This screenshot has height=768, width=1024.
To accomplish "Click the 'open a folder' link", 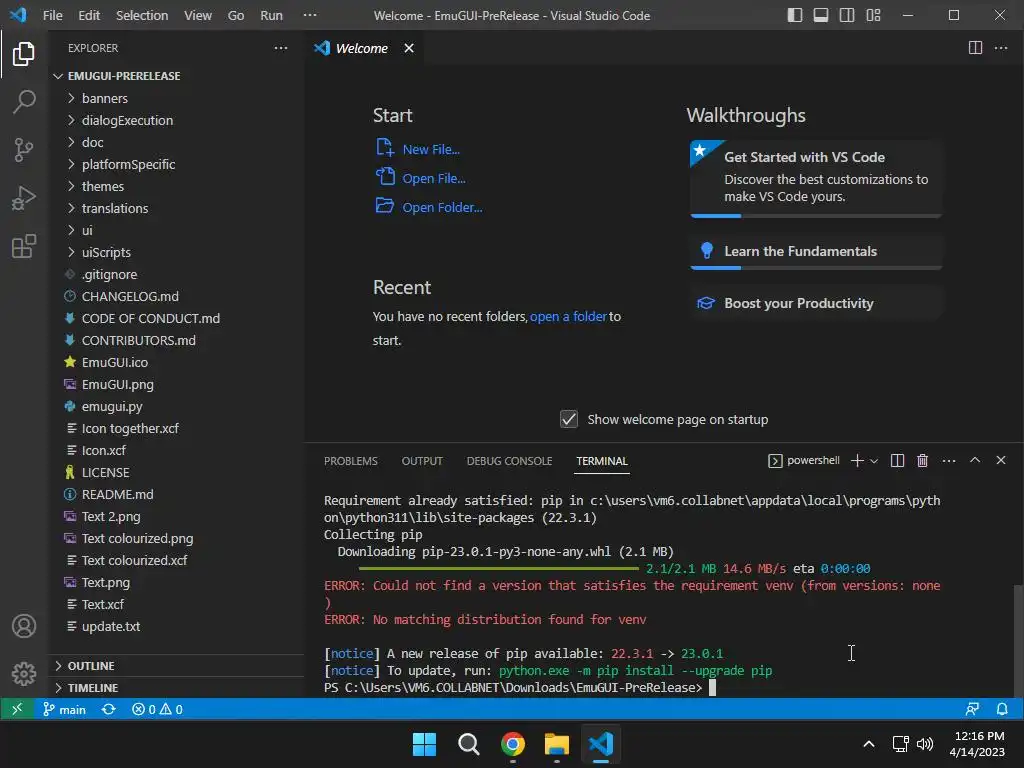I will pyautogui.click(x=568, y=317).
